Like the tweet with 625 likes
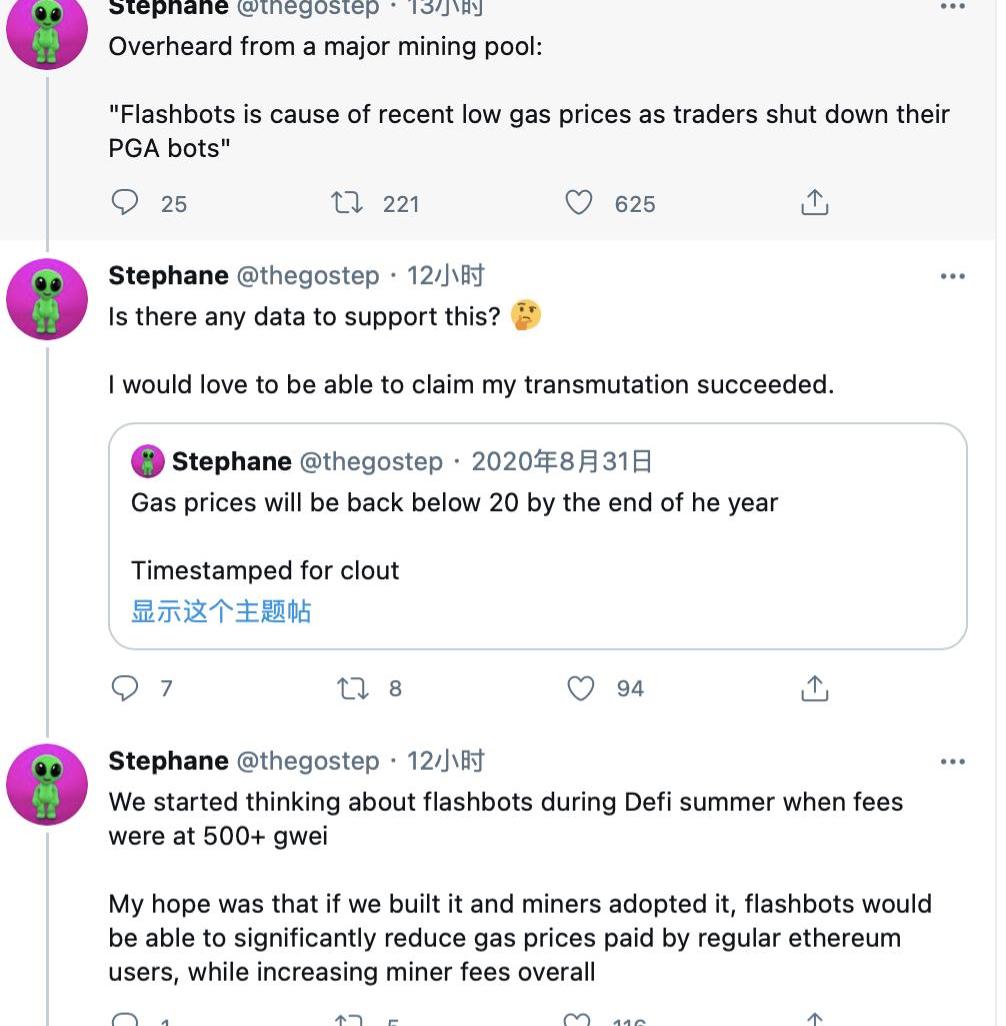The height and width of the screenshot is (1026, 1006). tap(579, 203)
